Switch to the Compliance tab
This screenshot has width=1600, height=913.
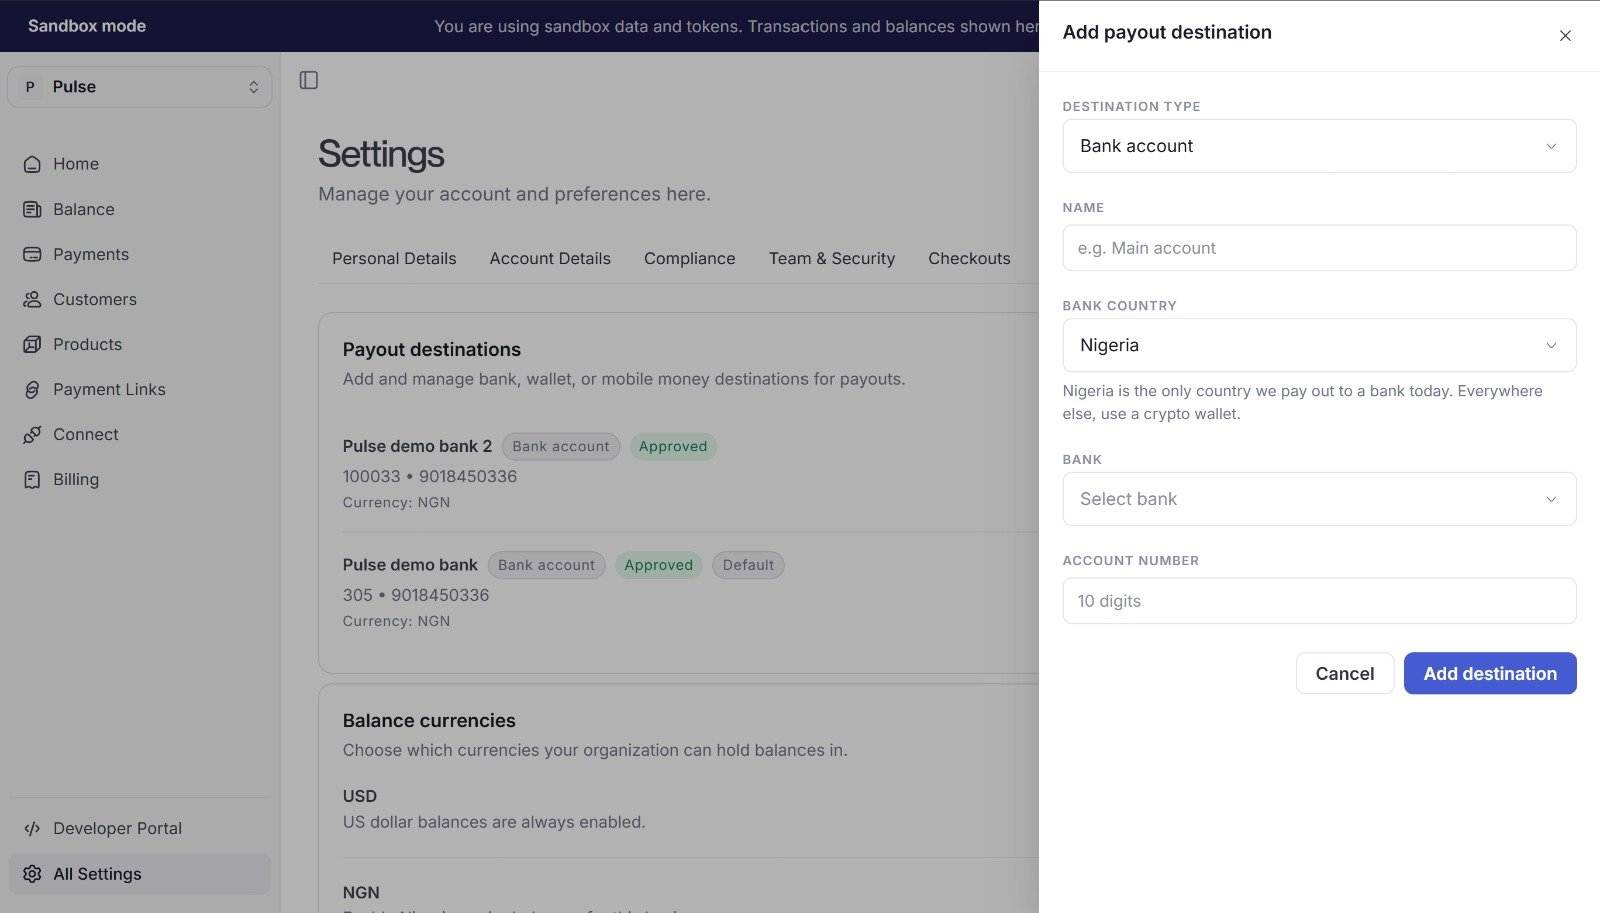(690, 258)
